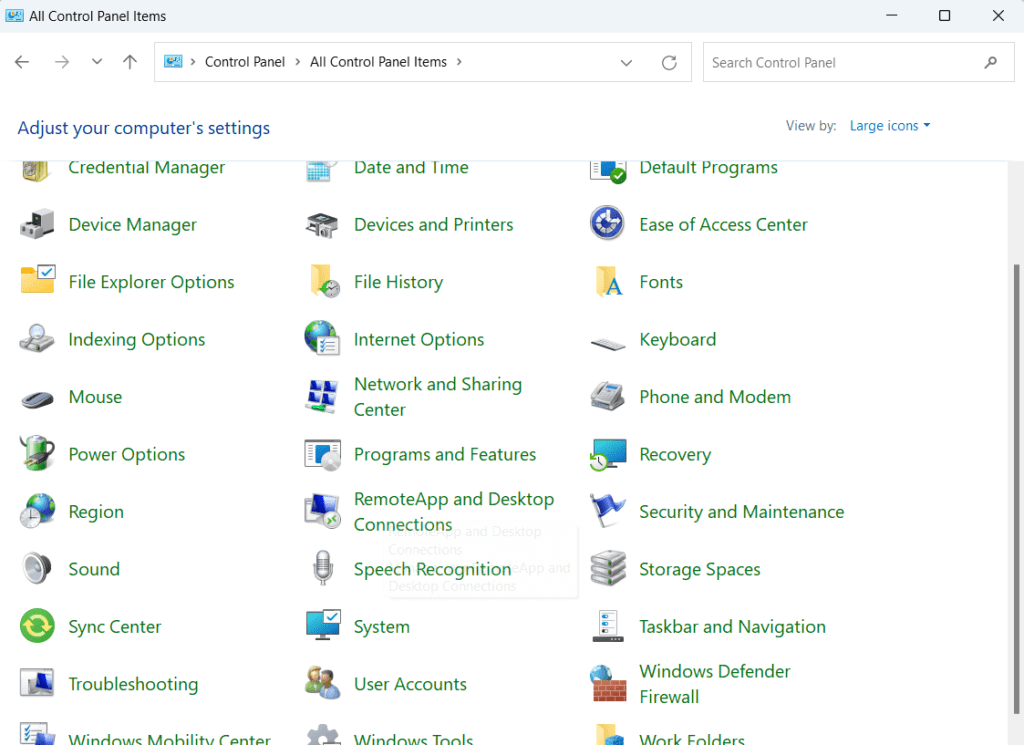Go up one level with Up arrow
The height and width of the screenshot is (745, 1024).
click(x=130, y=62)
